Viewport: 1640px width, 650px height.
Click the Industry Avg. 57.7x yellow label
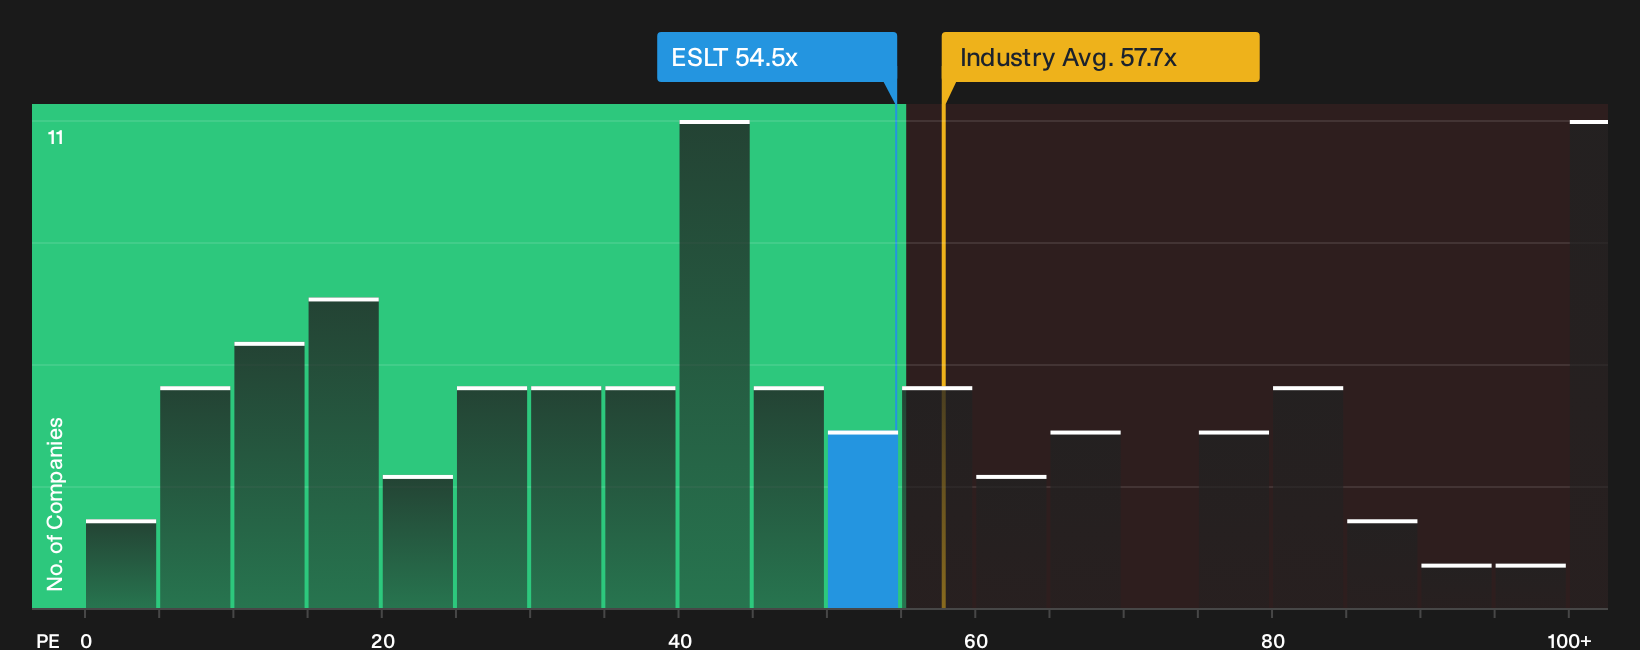pos(1100,57)
